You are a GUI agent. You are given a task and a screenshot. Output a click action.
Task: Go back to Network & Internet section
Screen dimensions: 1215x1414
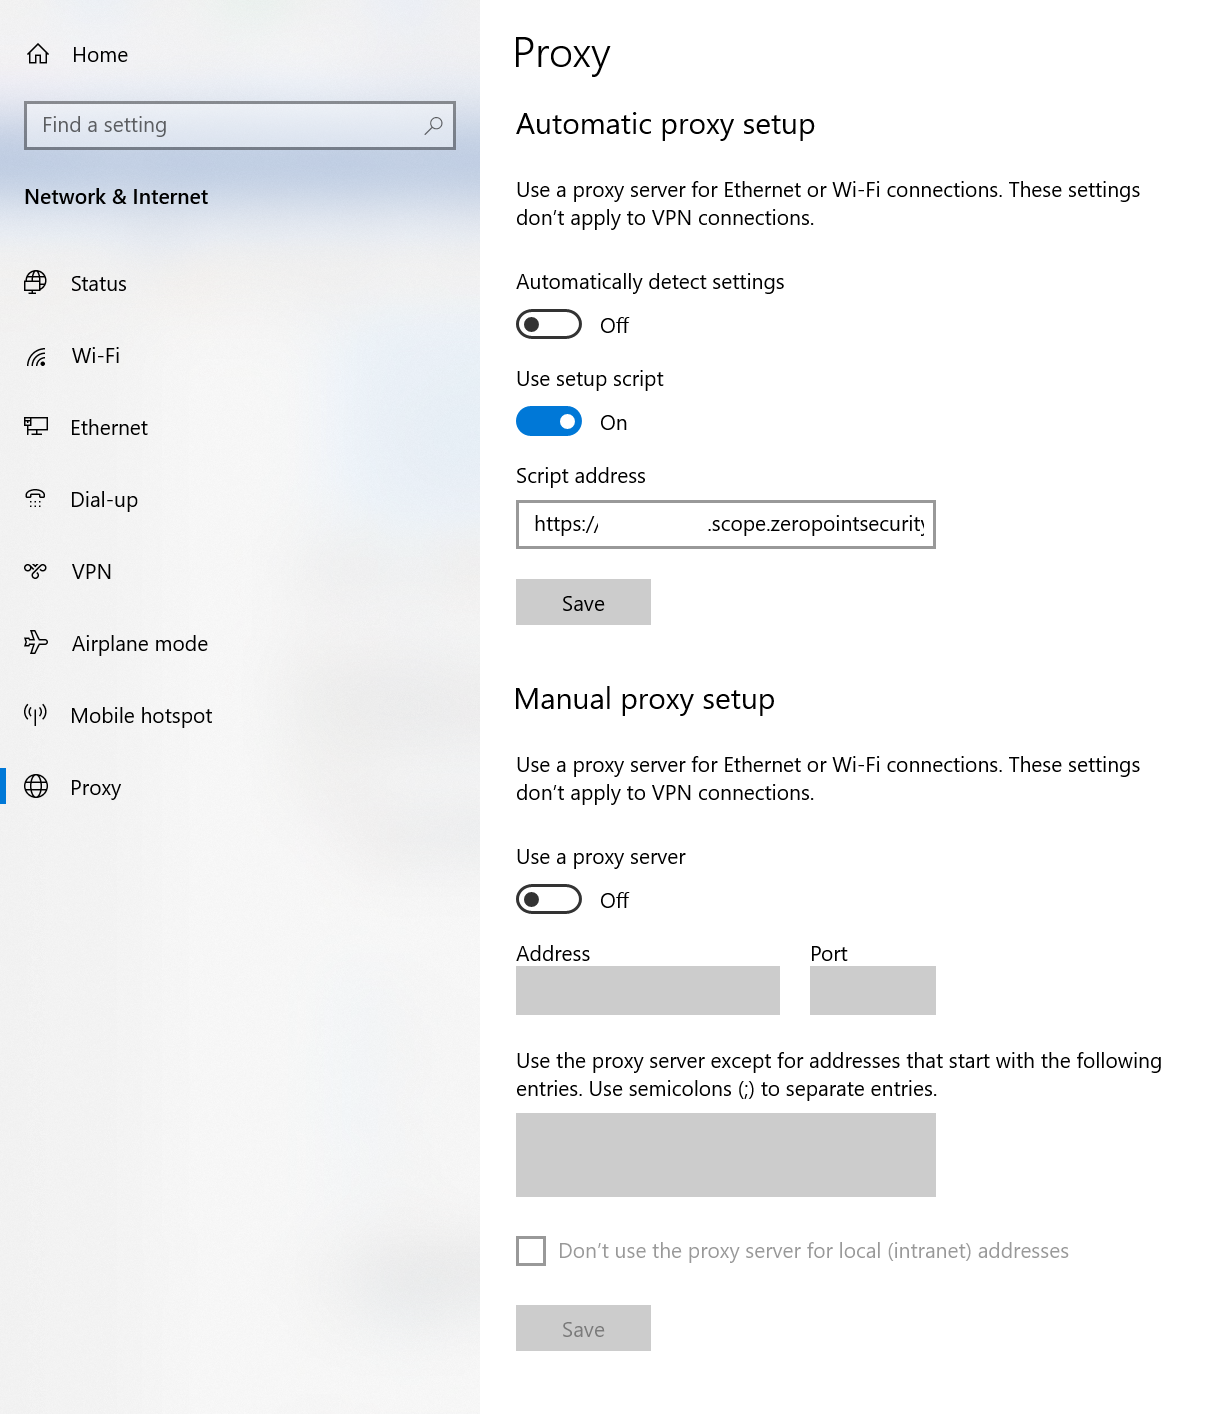(117, 197)
